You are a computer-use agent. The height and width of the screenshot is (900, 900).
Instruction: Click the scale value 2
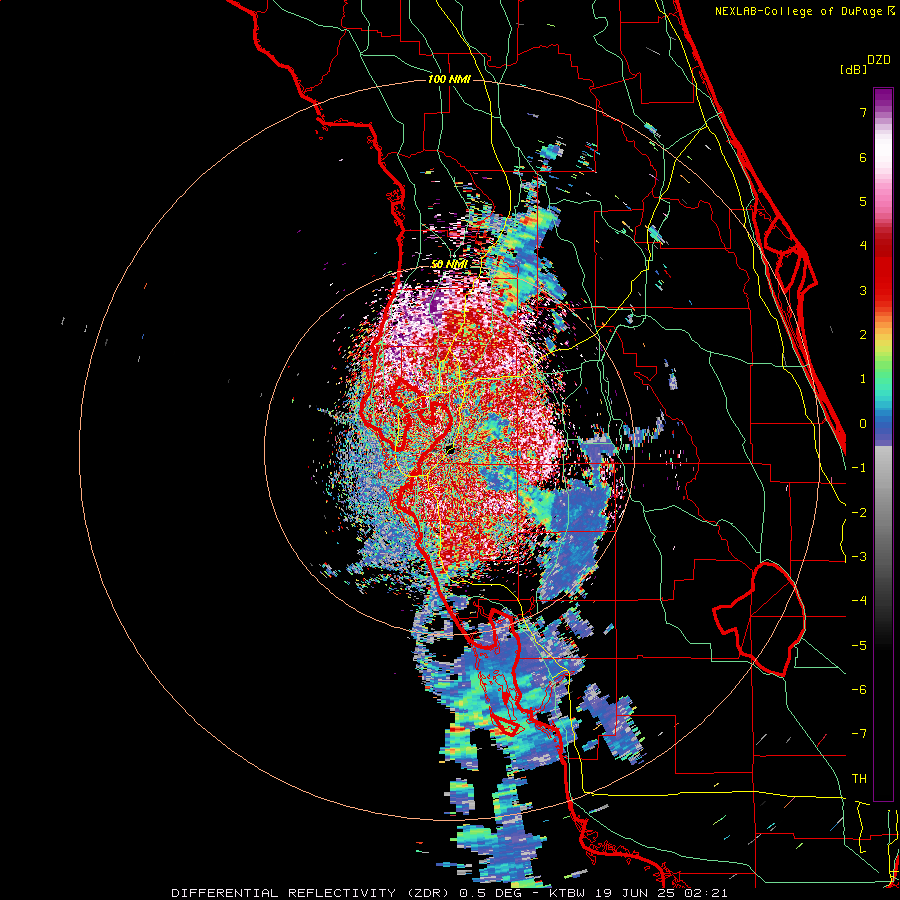pos(863,335)
